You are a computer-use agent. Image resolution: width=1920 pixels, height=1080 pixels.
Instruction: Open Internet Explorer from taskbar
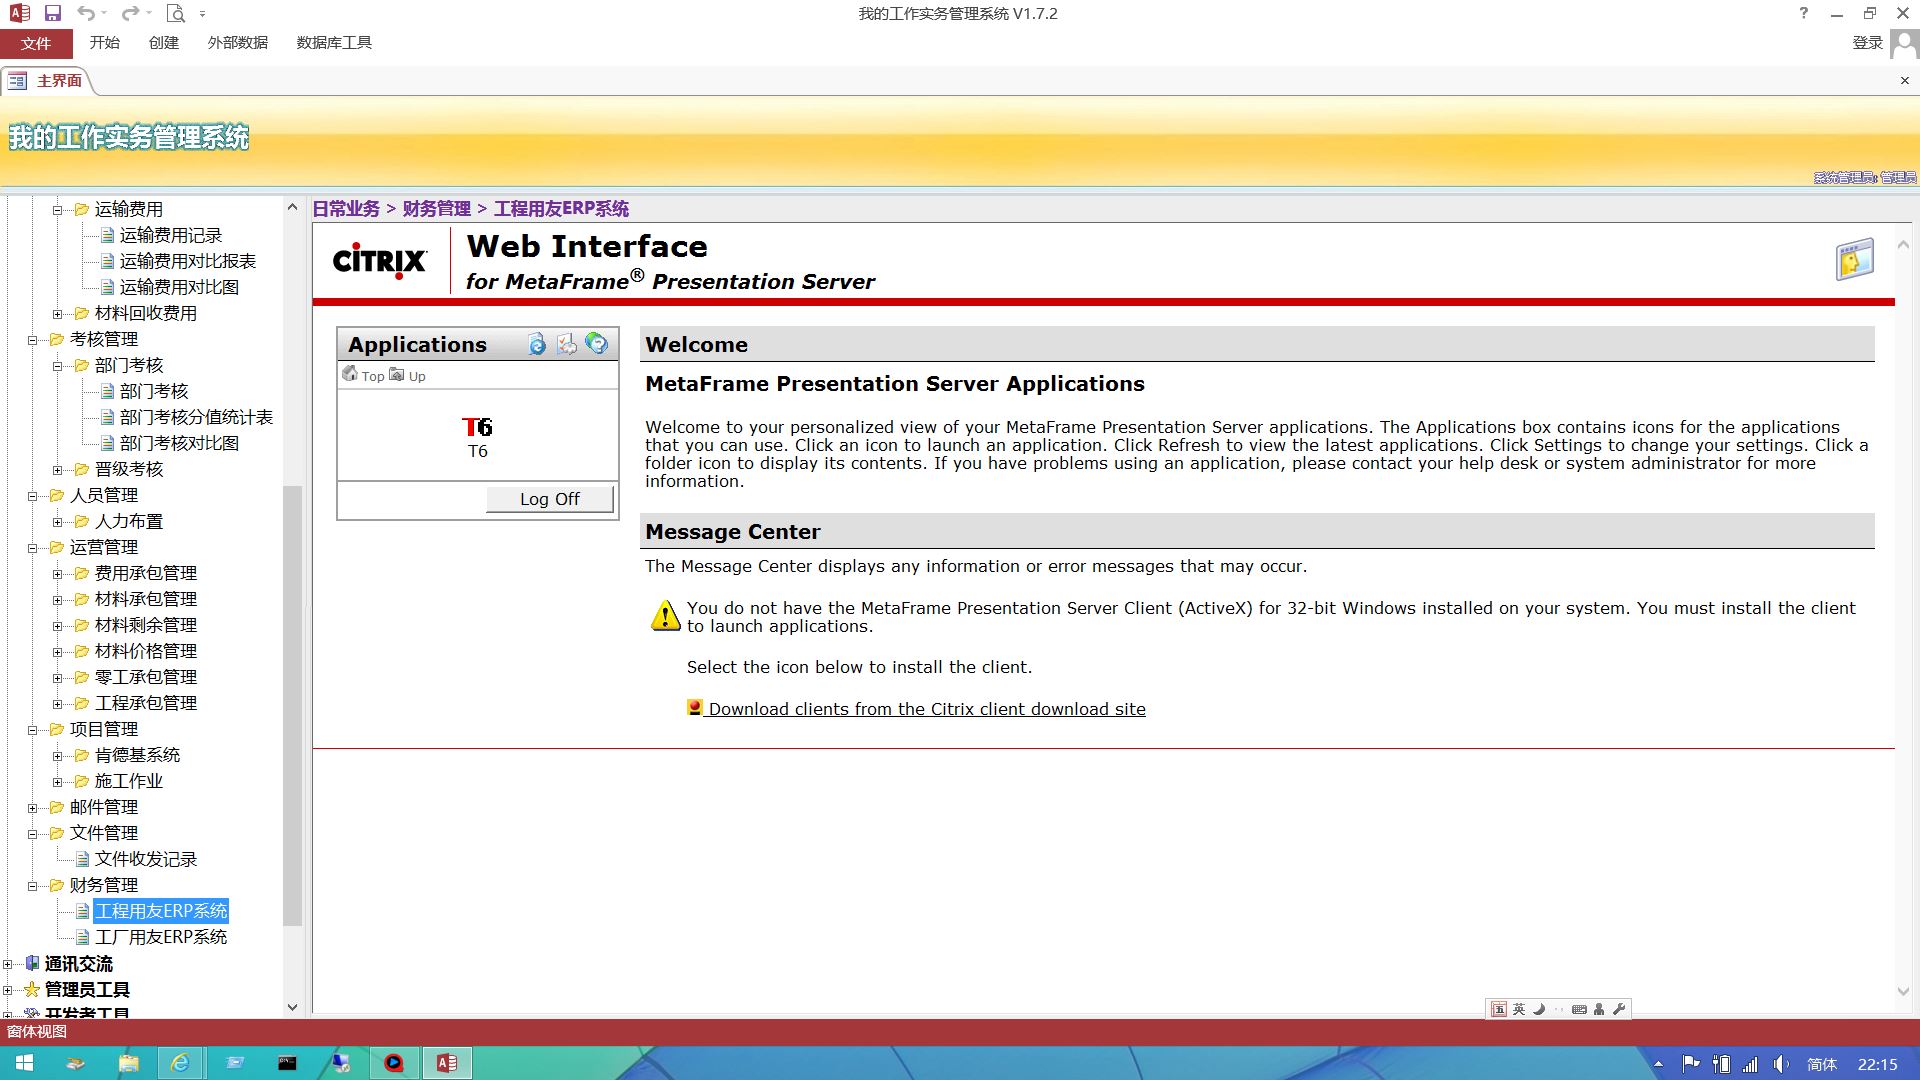tap(180, 1063)
